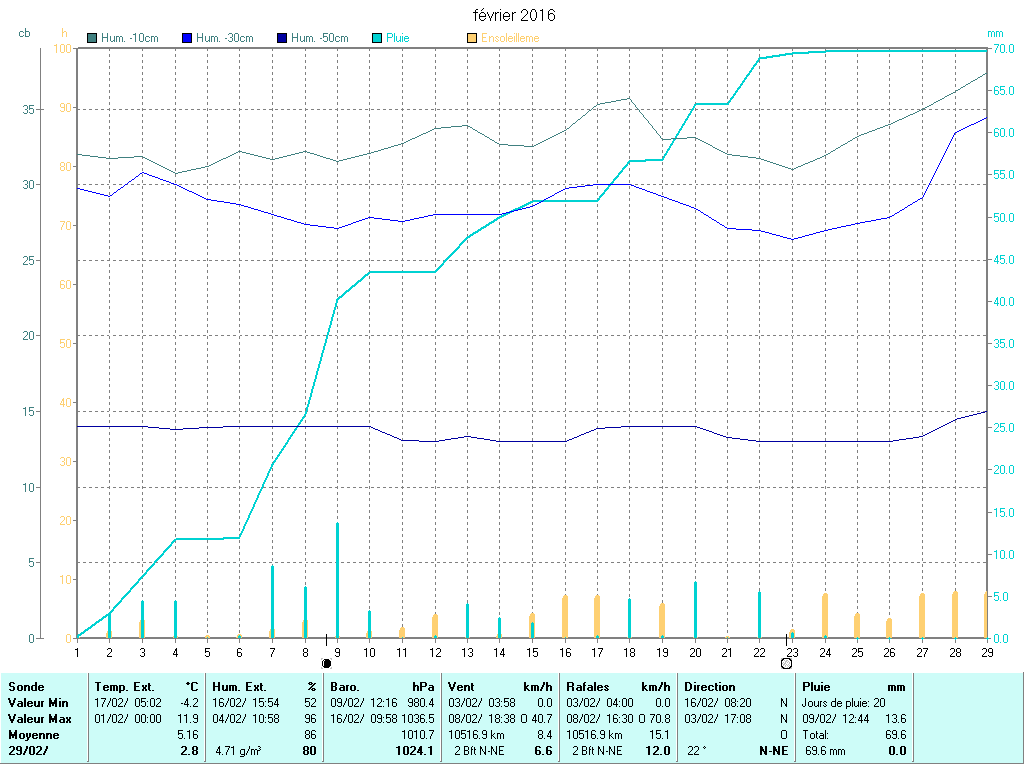Click the new moon icon below day 9
The image size is (1024, 764).
pos(326,663)
